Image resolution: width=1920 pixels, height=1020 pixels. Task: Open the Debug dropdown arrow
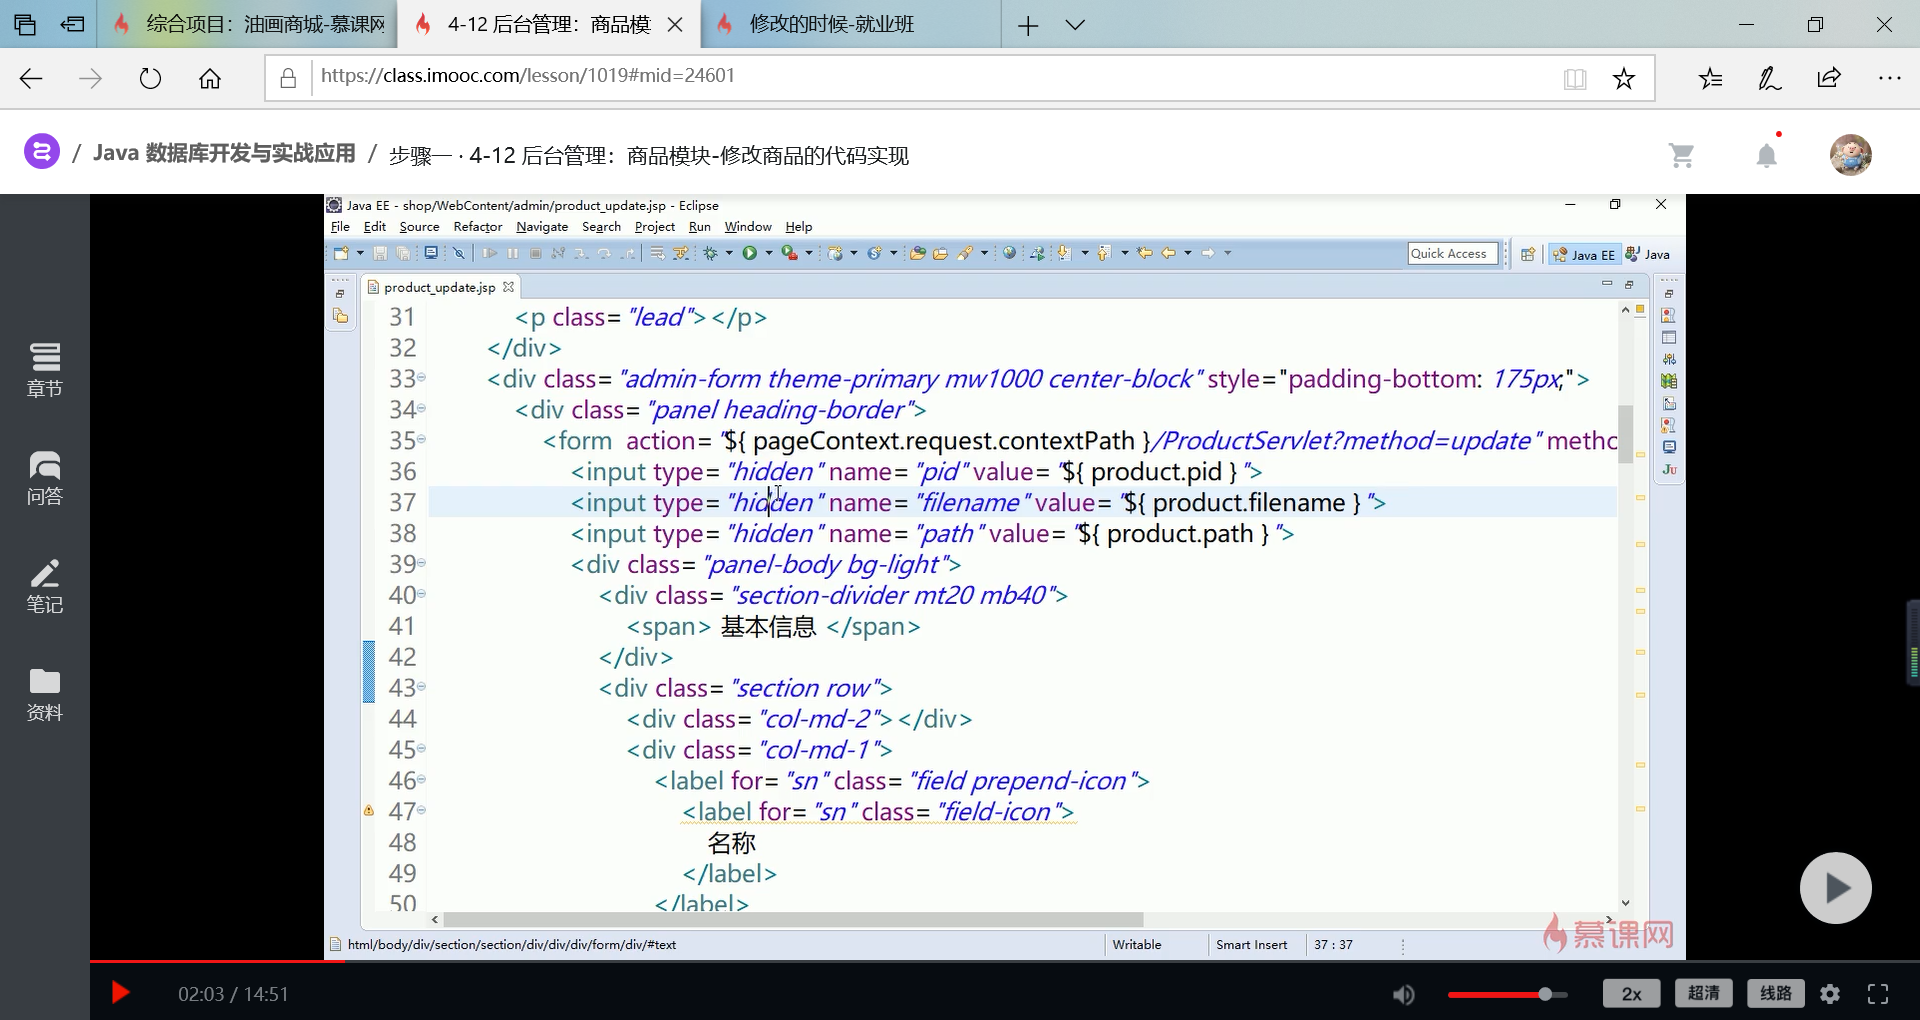click(729, 253)
